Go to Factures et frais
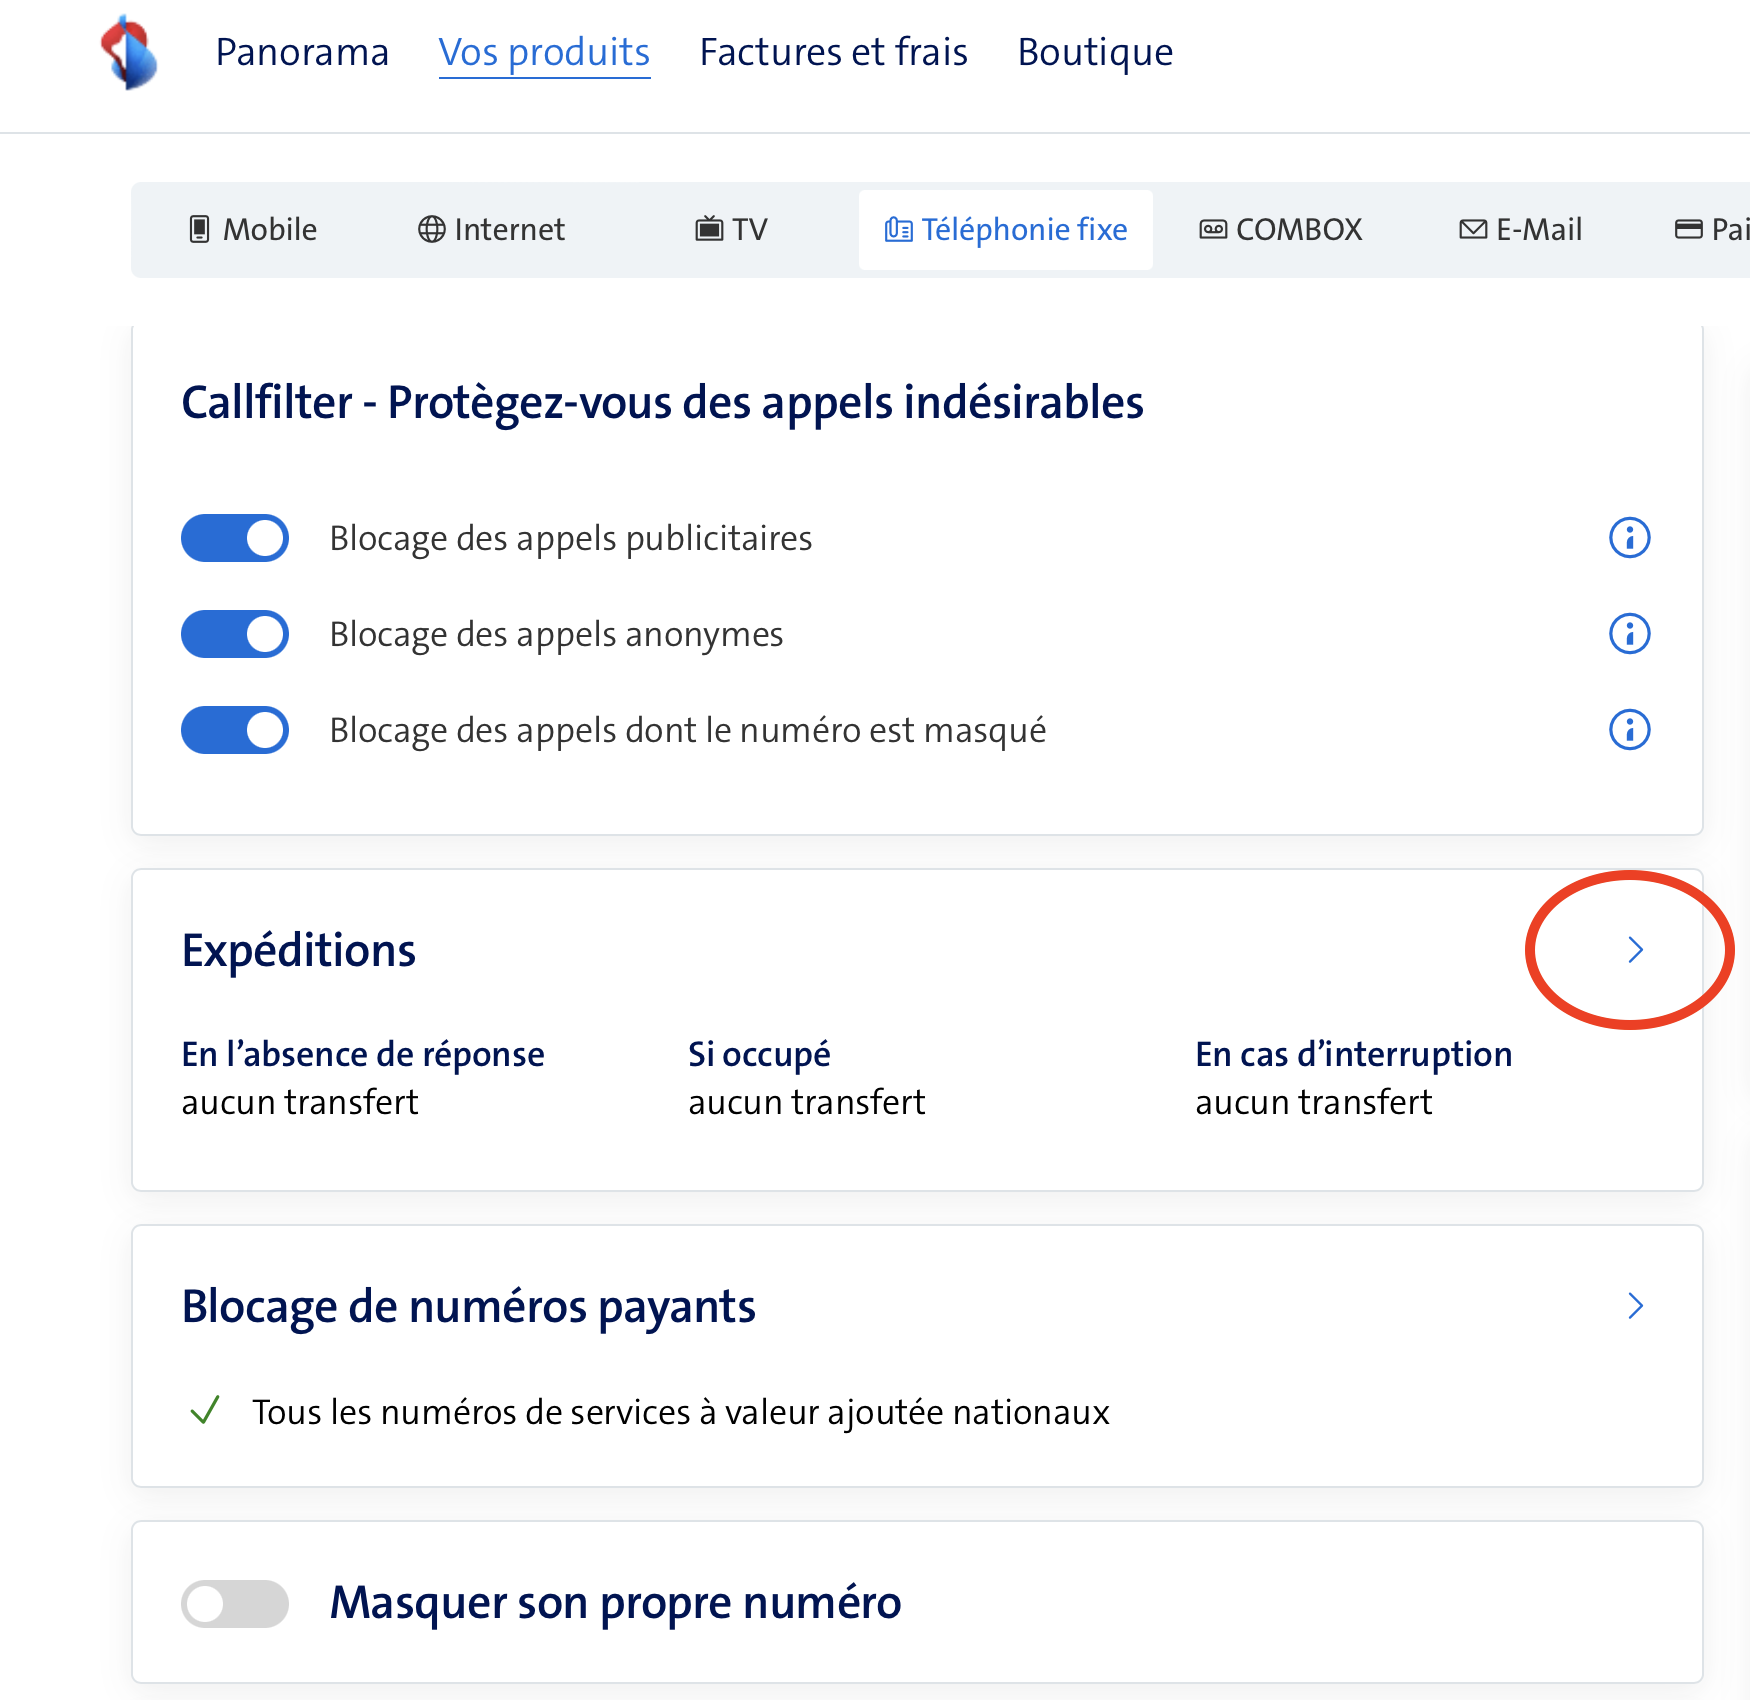This screenshot has height=1700, width=1750. [x=833, y=52]
